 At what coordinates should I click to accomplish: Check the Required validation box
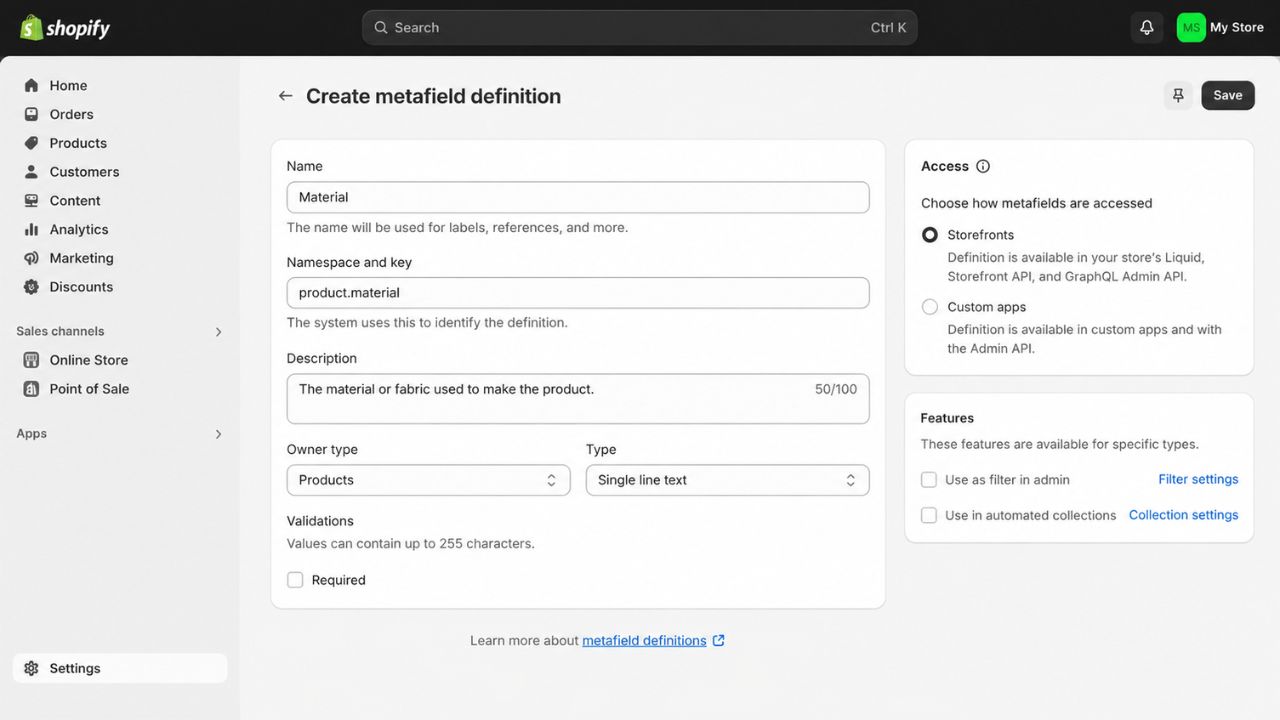click(x=295, y=580)
